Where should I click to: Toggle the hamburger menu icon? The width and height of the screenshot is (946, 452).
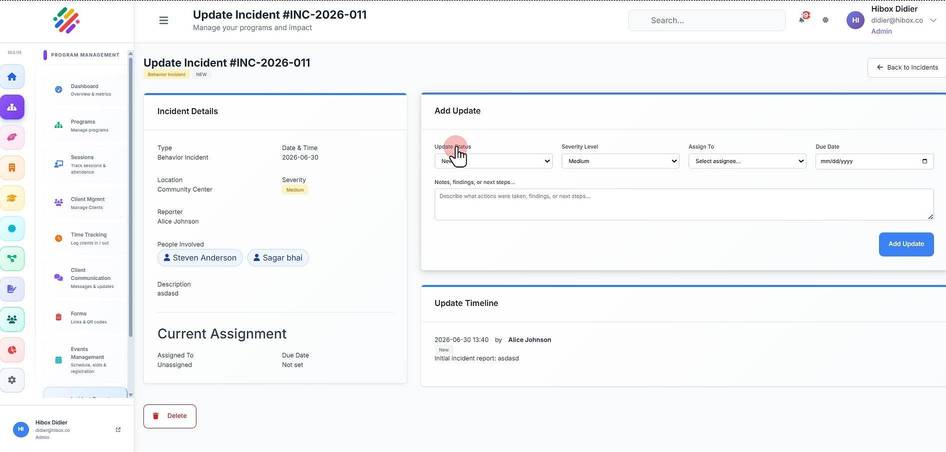pos(163,20)
